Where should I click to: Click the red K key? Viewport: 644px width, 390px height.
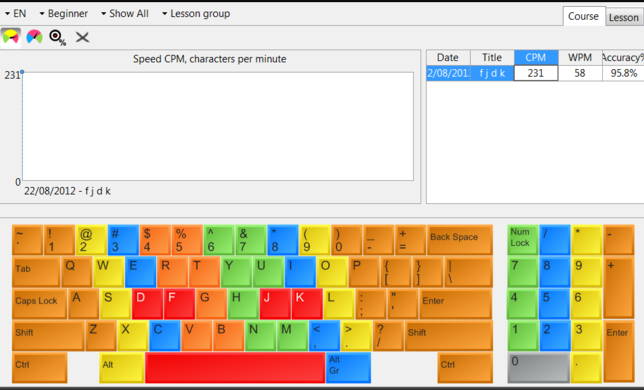tap(307, 304)
